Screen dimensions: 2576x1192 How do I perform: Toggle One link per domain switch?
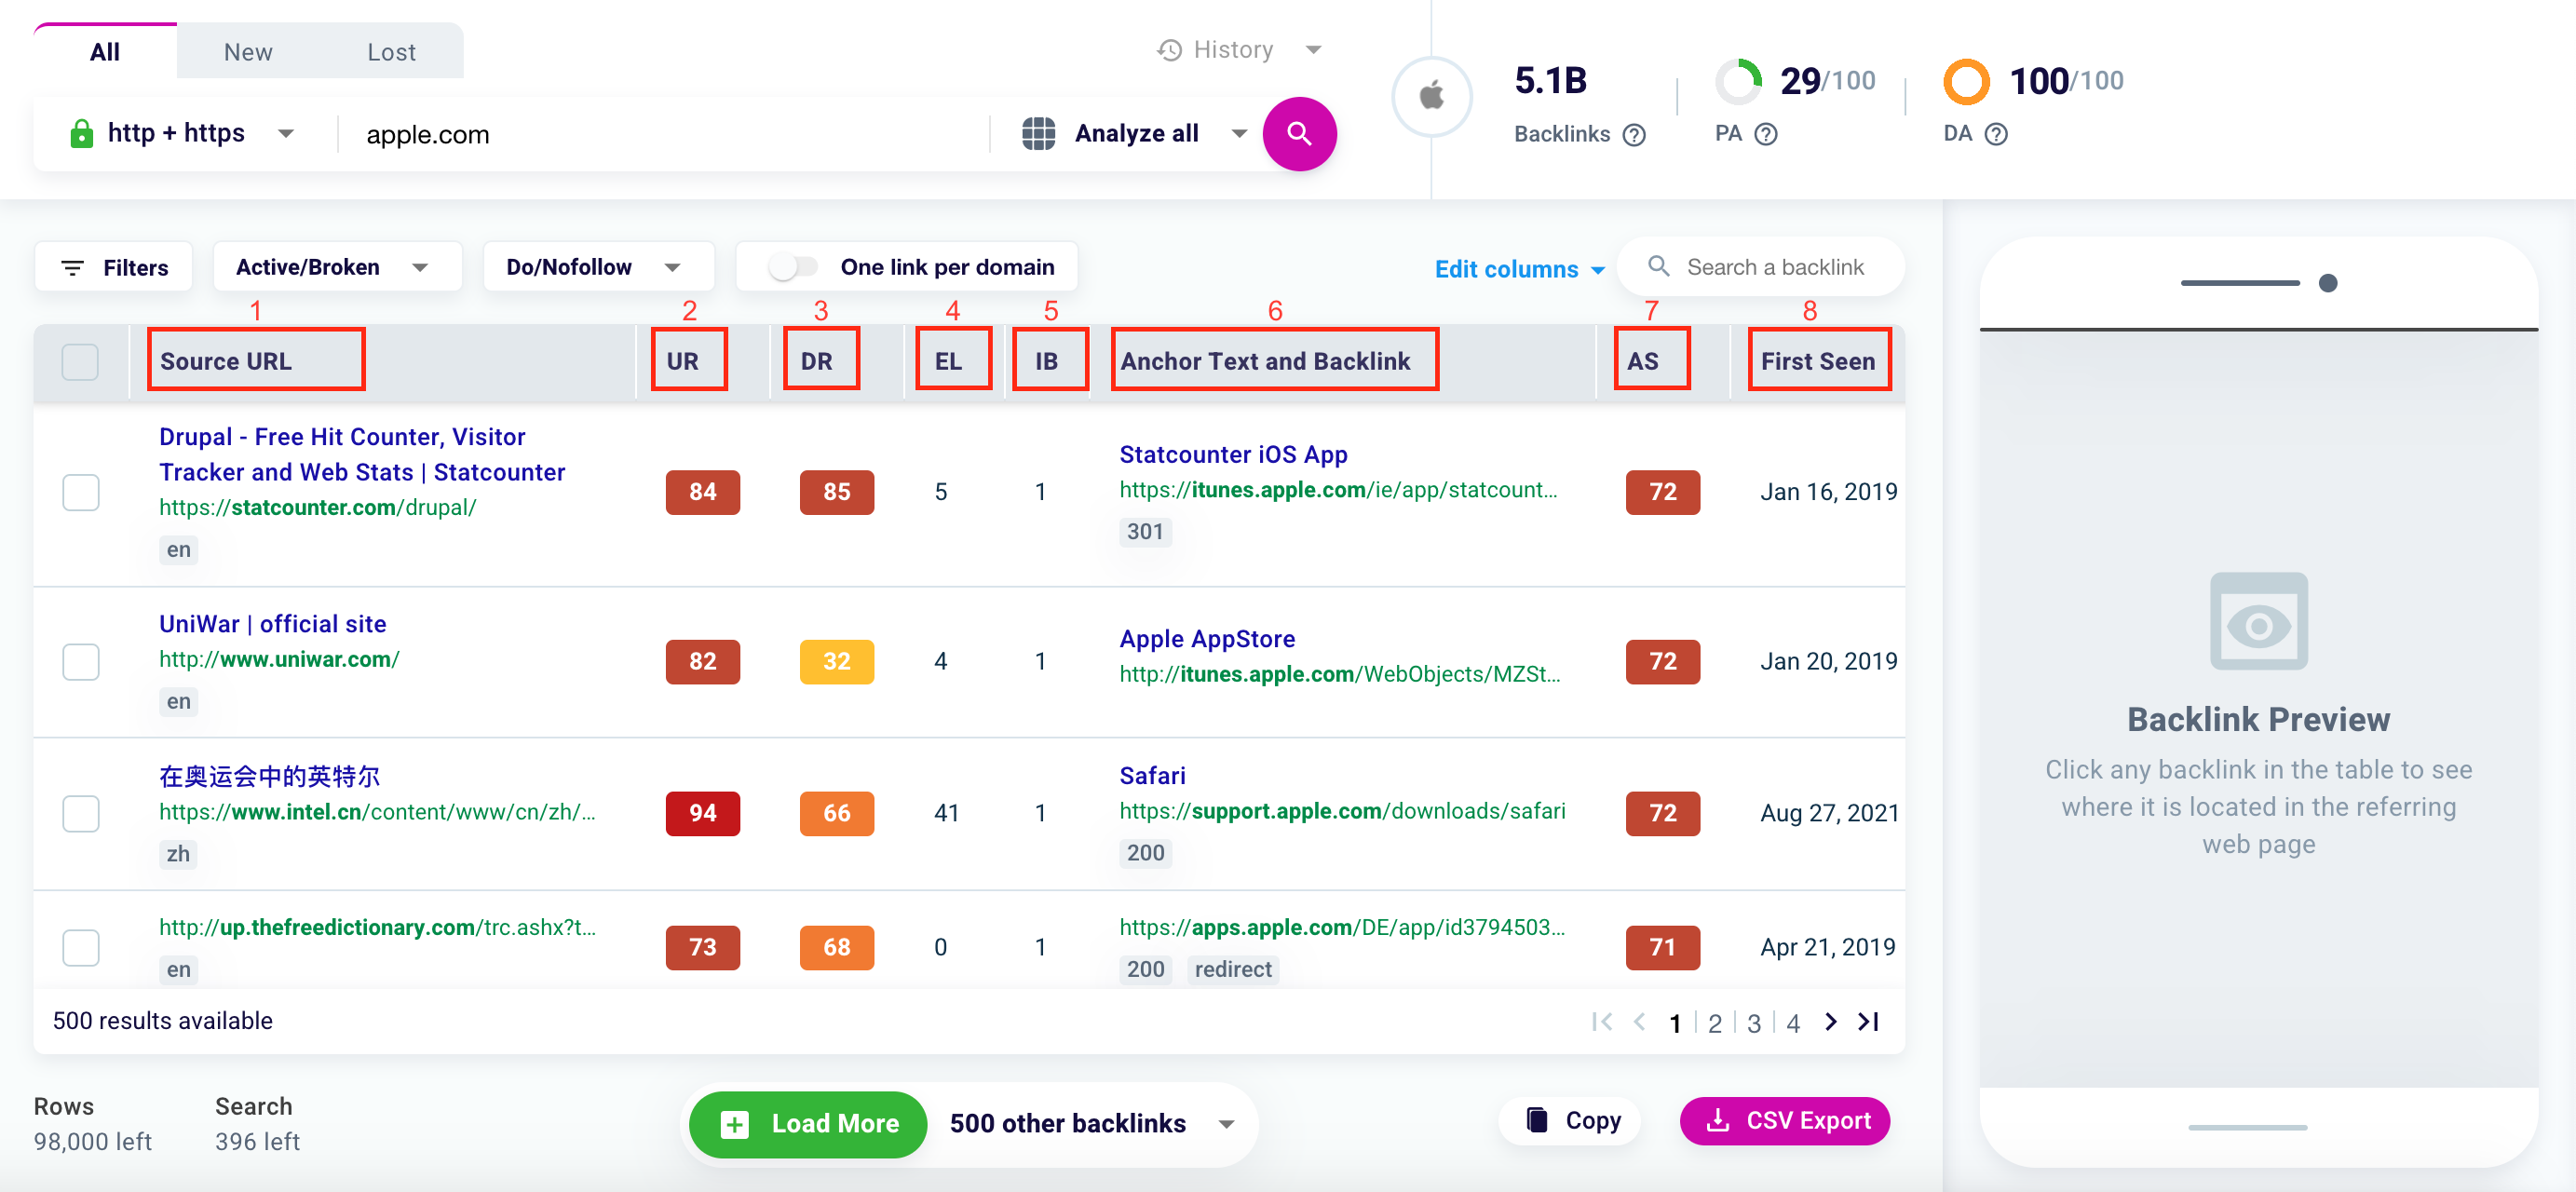pyautogui.click(x=793, y=267)
